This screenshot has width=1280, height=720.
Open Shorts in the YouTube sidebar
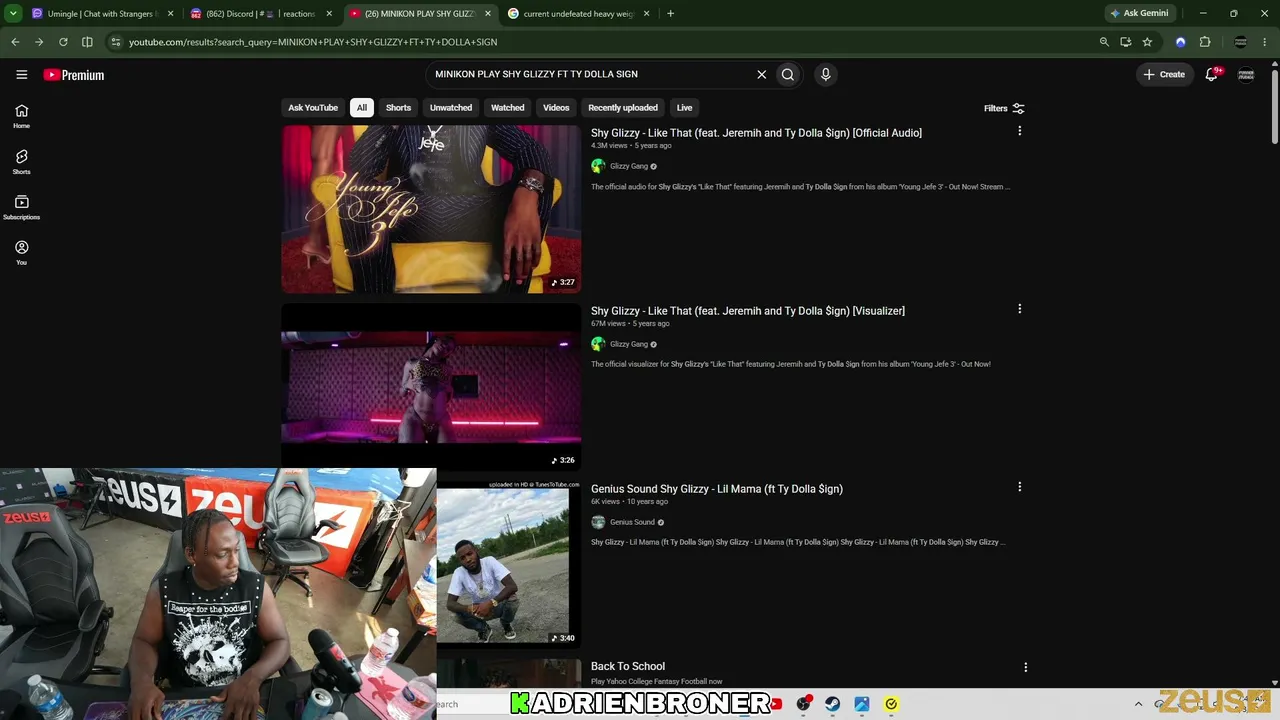click(x=21, y=162)
